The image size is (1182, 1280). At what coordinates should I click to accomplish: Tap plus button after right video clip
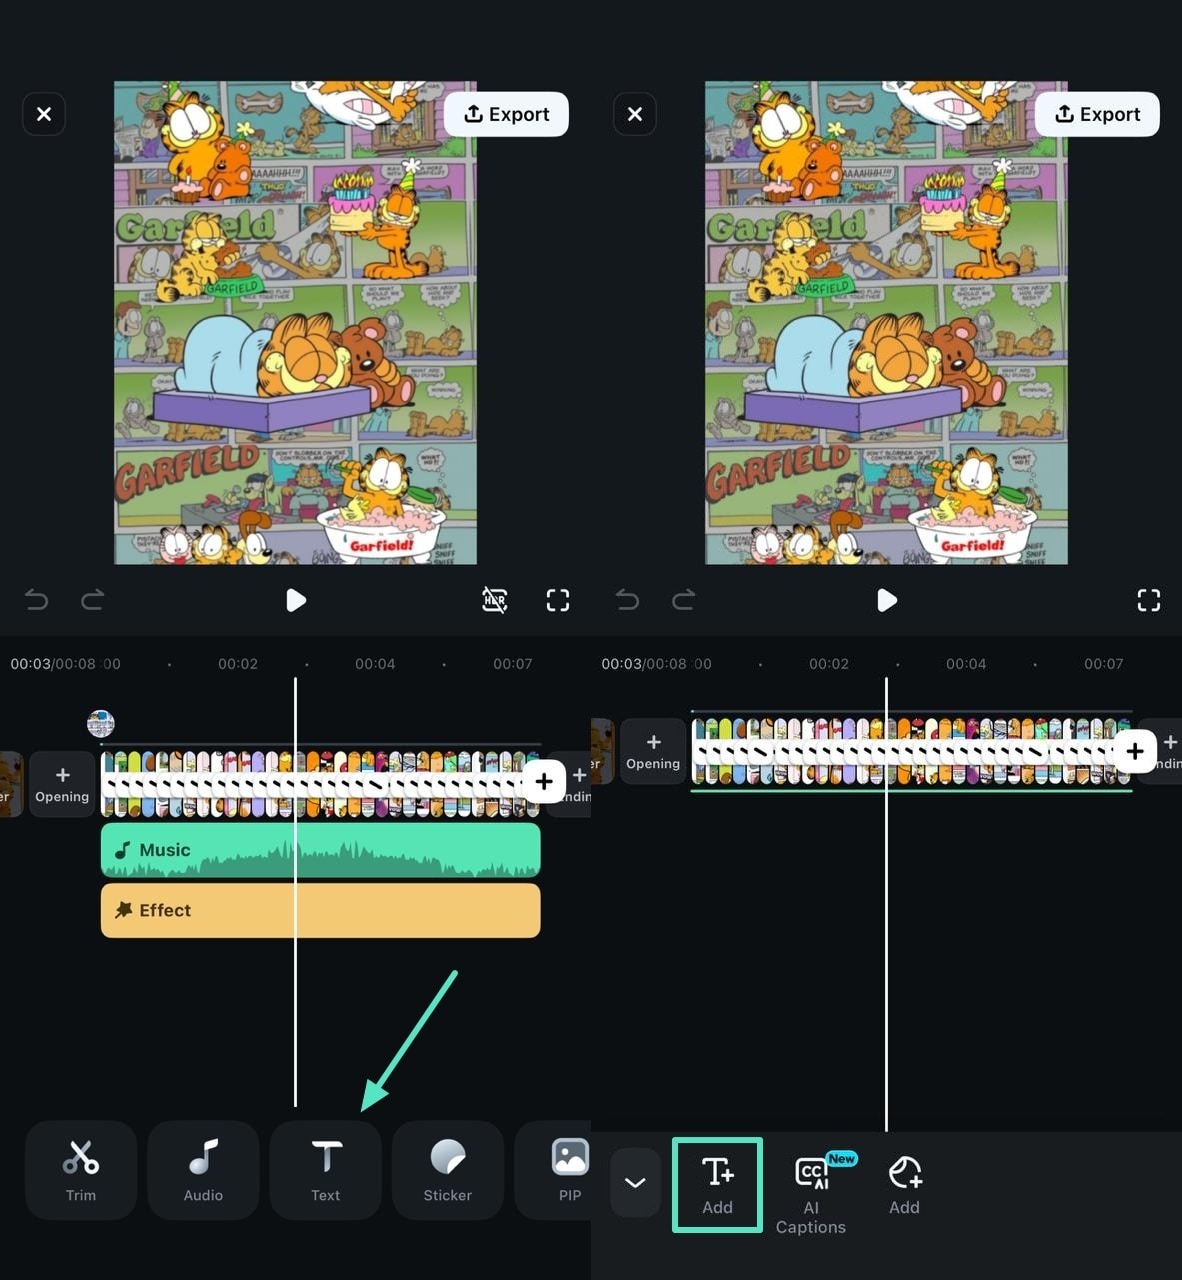(x=1135, y=750)
